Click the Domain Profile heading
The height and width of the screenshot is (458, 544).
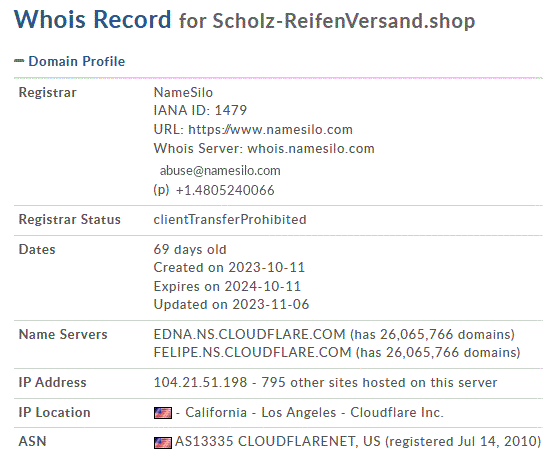tap(77, 61)
